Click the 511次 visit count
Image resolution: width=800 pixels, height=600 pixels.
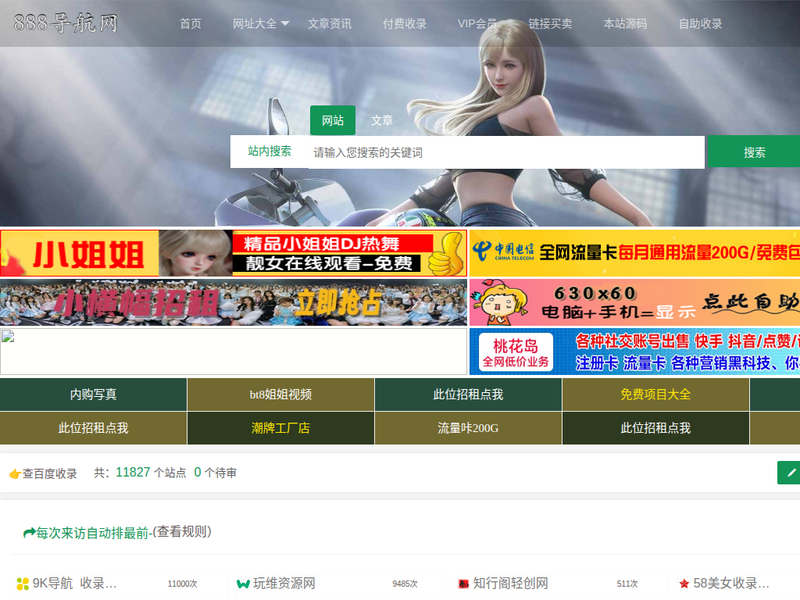pos(627,584)
